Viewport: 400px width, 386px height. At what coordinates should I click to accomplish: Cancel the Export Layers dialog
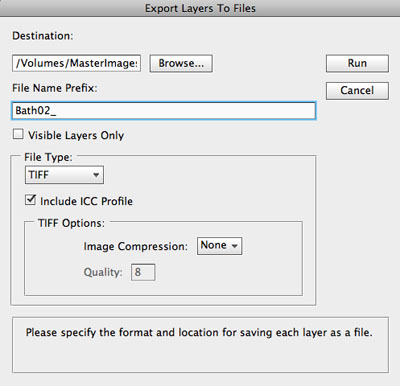(357, 91)
